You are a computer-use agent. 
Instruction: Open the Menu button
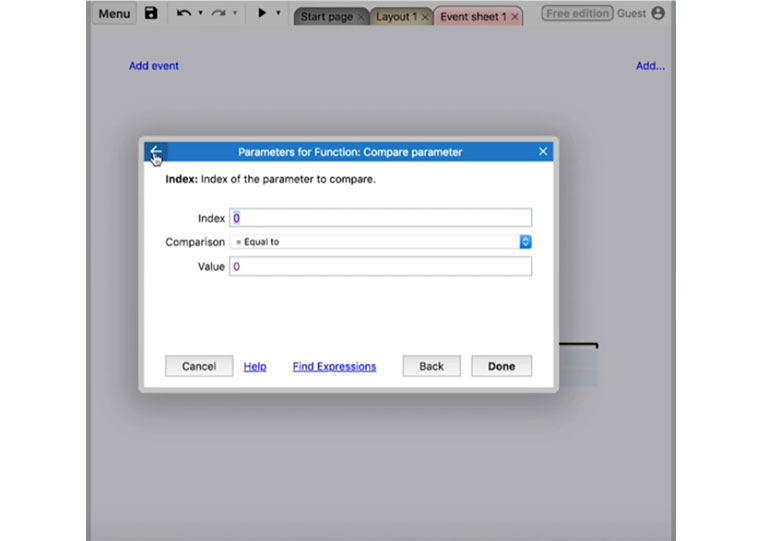click(x=114, y=14)
